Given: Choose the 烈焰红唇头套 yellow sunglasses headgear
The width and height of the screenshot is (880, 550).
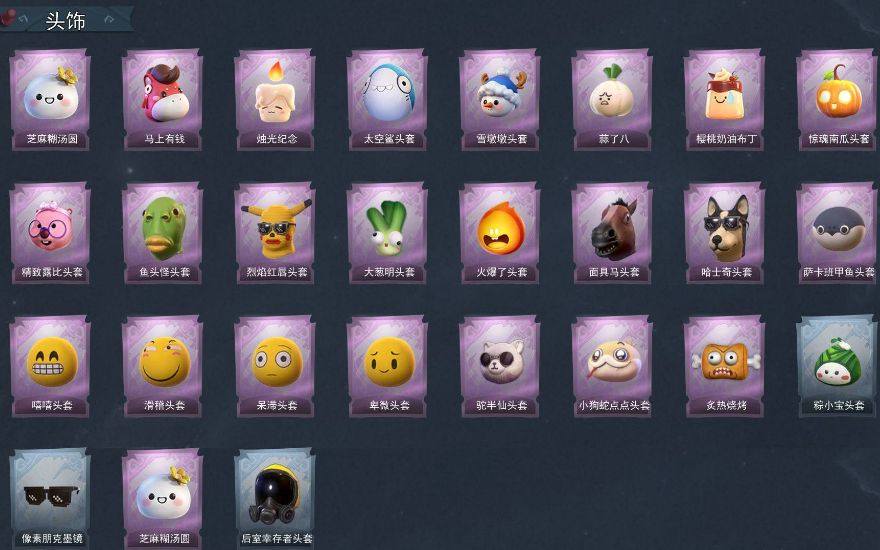Looking at the screenshot, I should (x=275, y=232).
